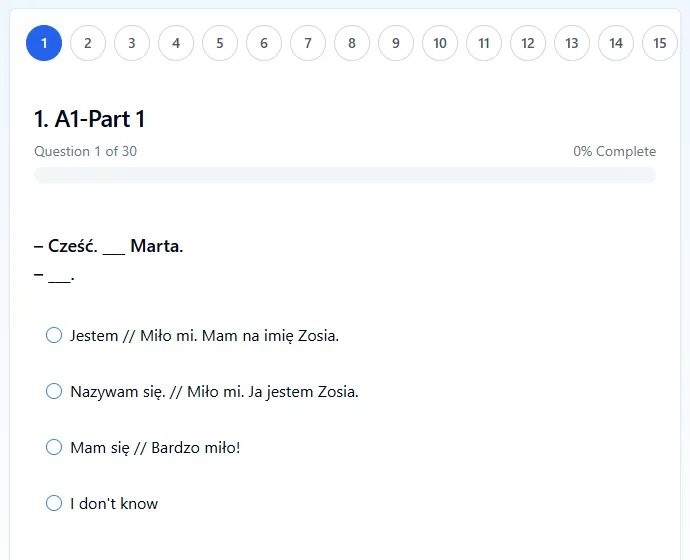
Task: Open question 14 circle
Action: tap(616, 43)
